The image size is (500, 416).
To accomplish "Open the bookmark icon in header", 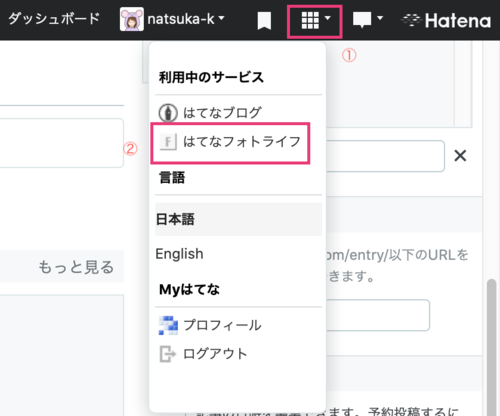I will point(264,21).
